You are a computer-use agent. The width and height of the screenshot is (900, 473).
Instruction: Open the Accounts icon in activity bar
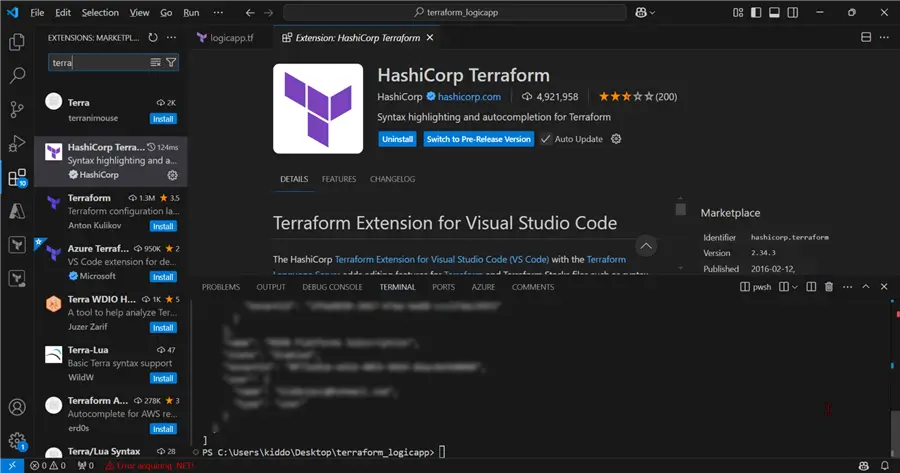point(17,407)
